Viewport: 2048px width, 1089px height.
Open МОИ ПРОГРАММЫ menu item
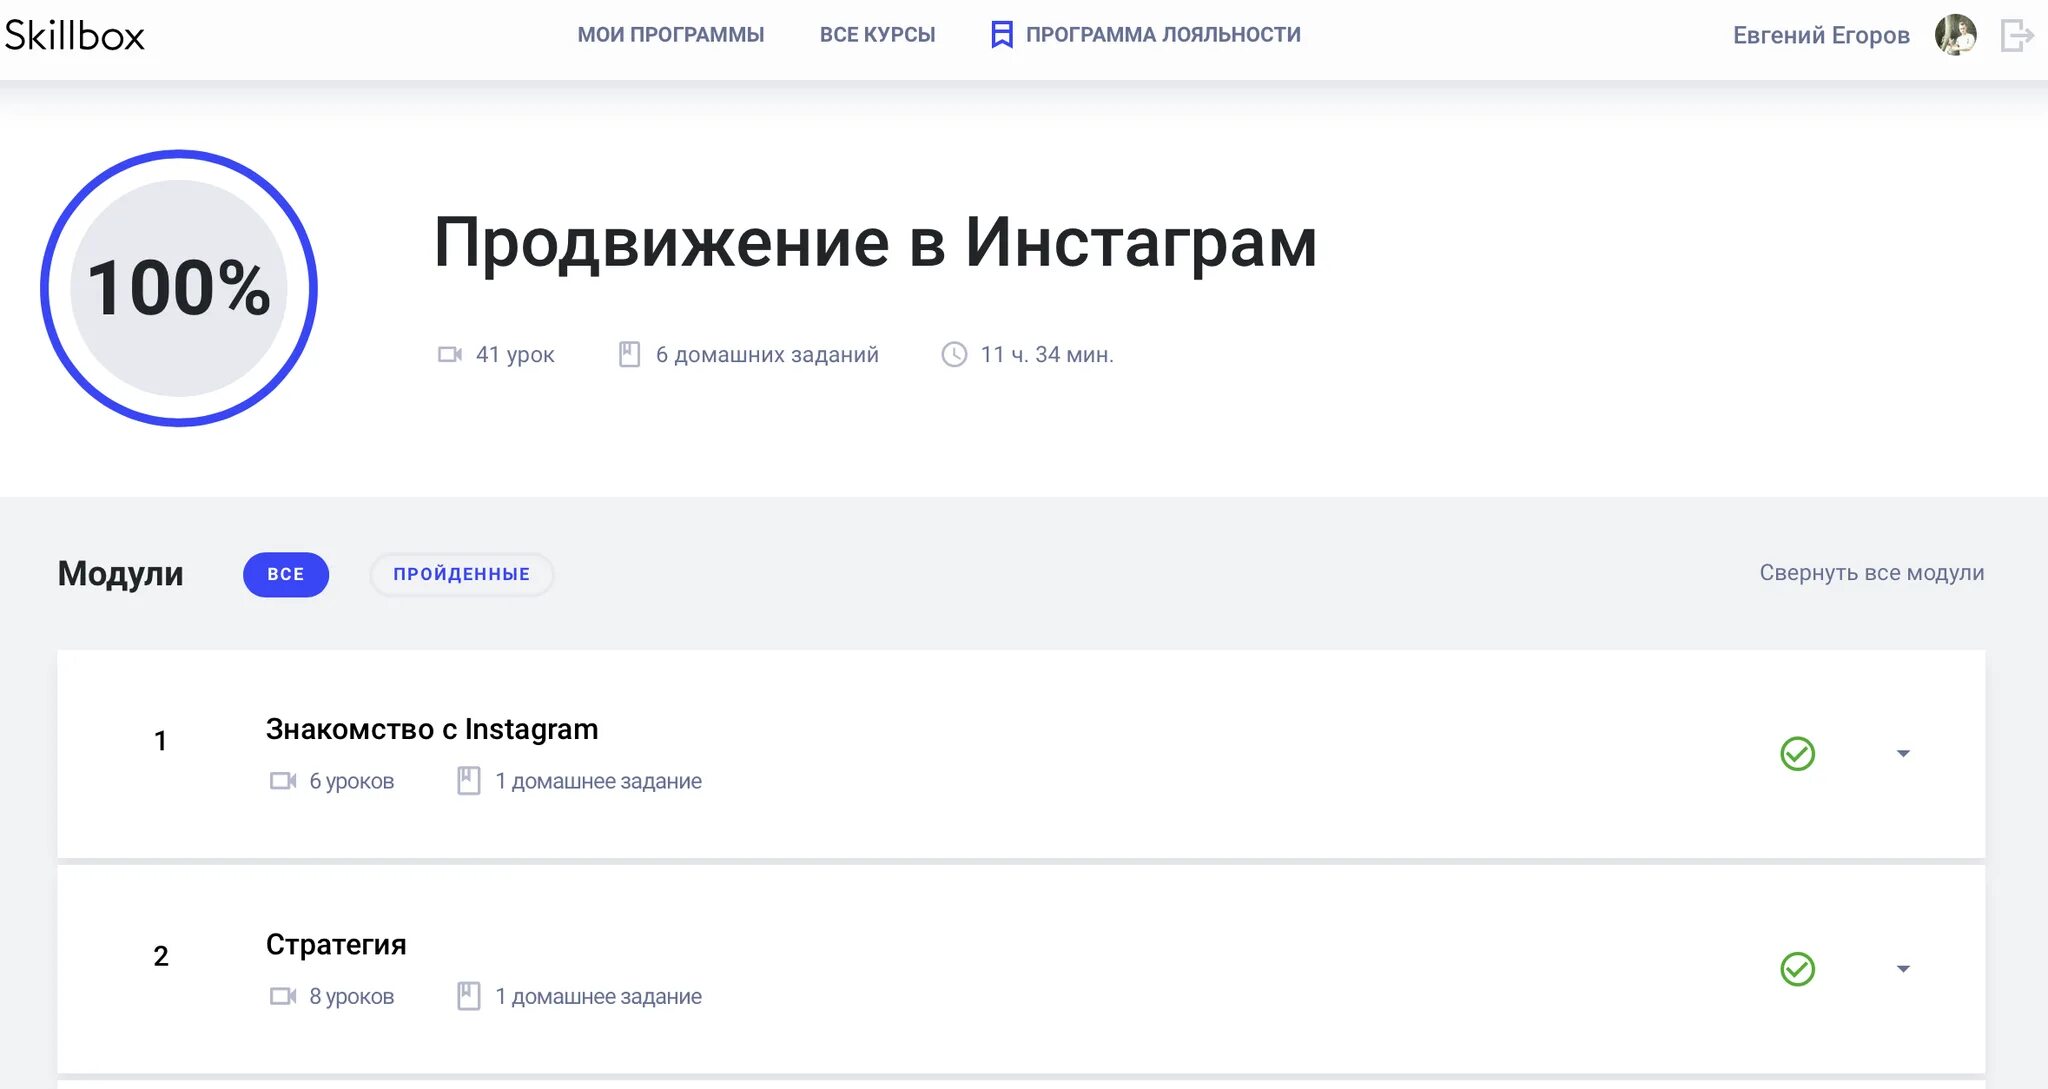click(x=670, y=35)
